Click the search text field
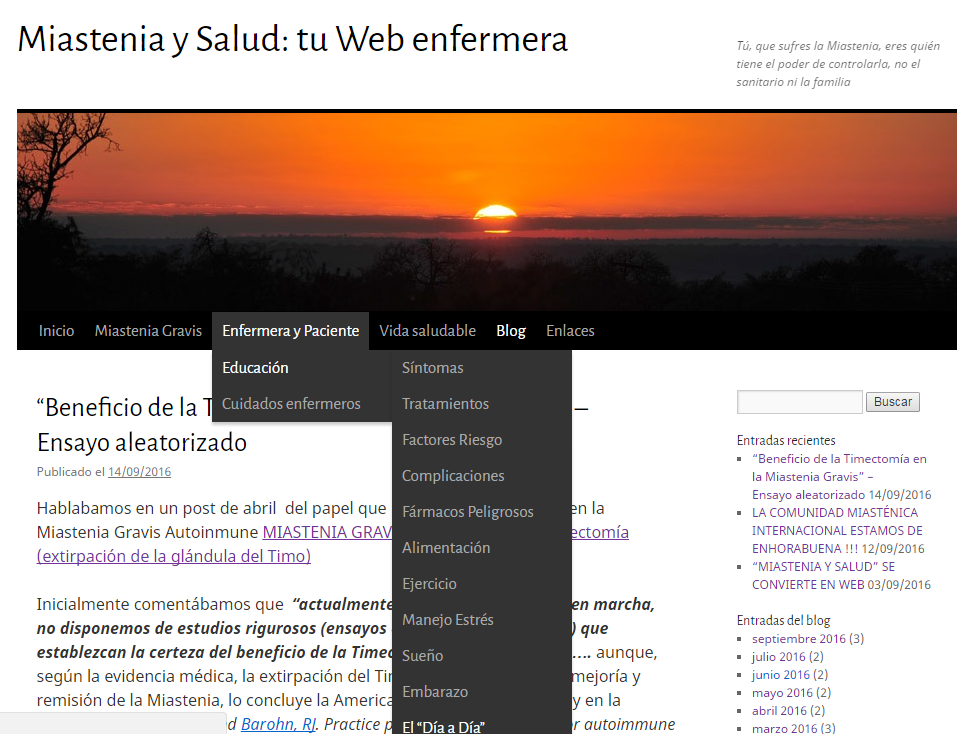 [x=799, y=402]
